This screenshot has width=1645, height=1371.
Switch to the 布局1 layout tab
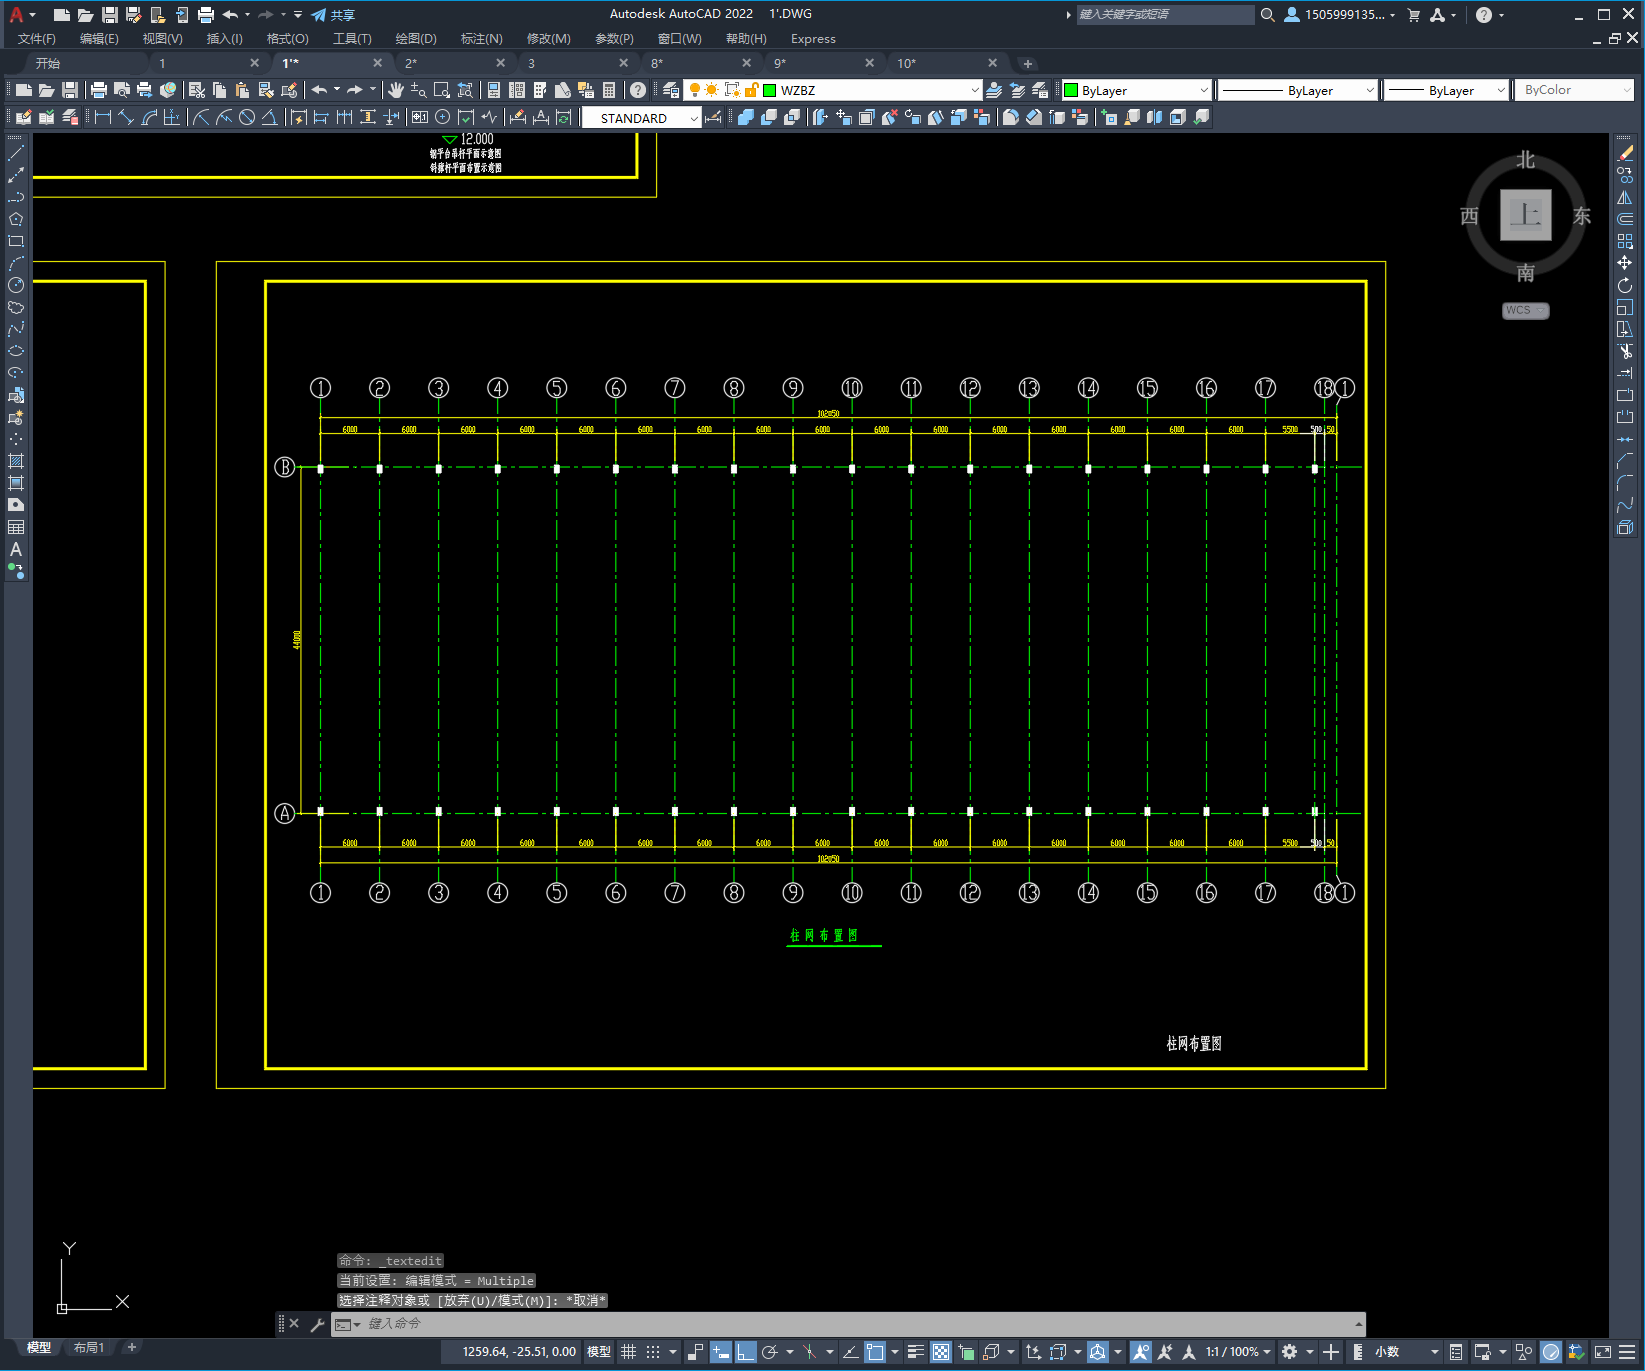click(89, 1348)
